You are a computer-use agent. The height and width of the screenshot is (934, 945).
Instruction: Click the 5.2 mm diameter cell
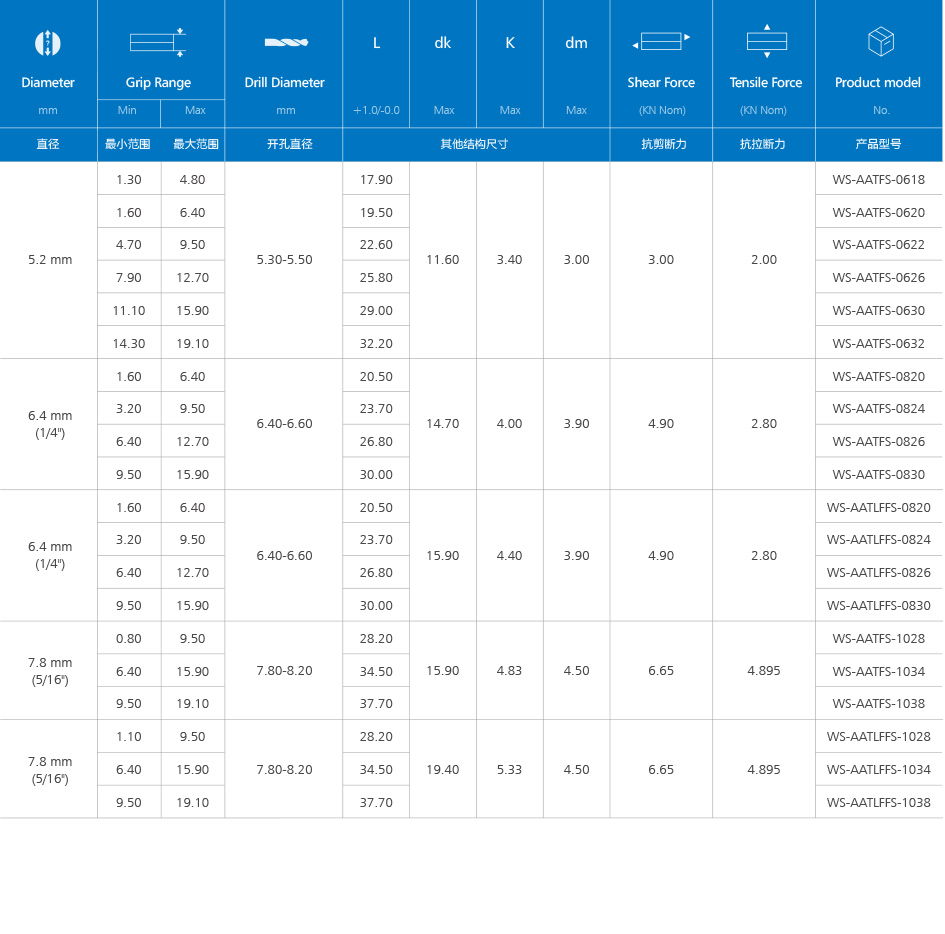coord(49,260)
